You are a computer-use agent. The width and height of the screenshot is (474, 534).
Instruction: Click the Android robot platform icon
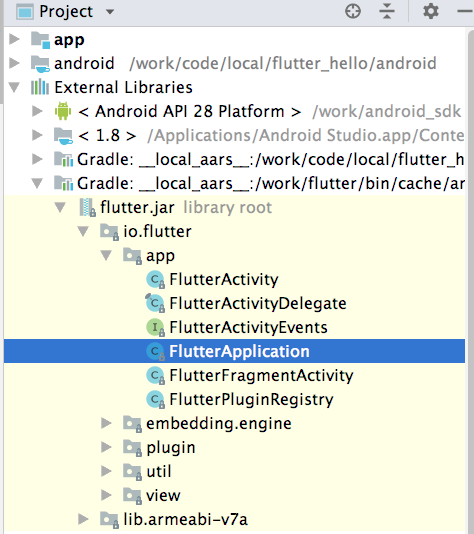pyautogui.click(x=63, y=111)
